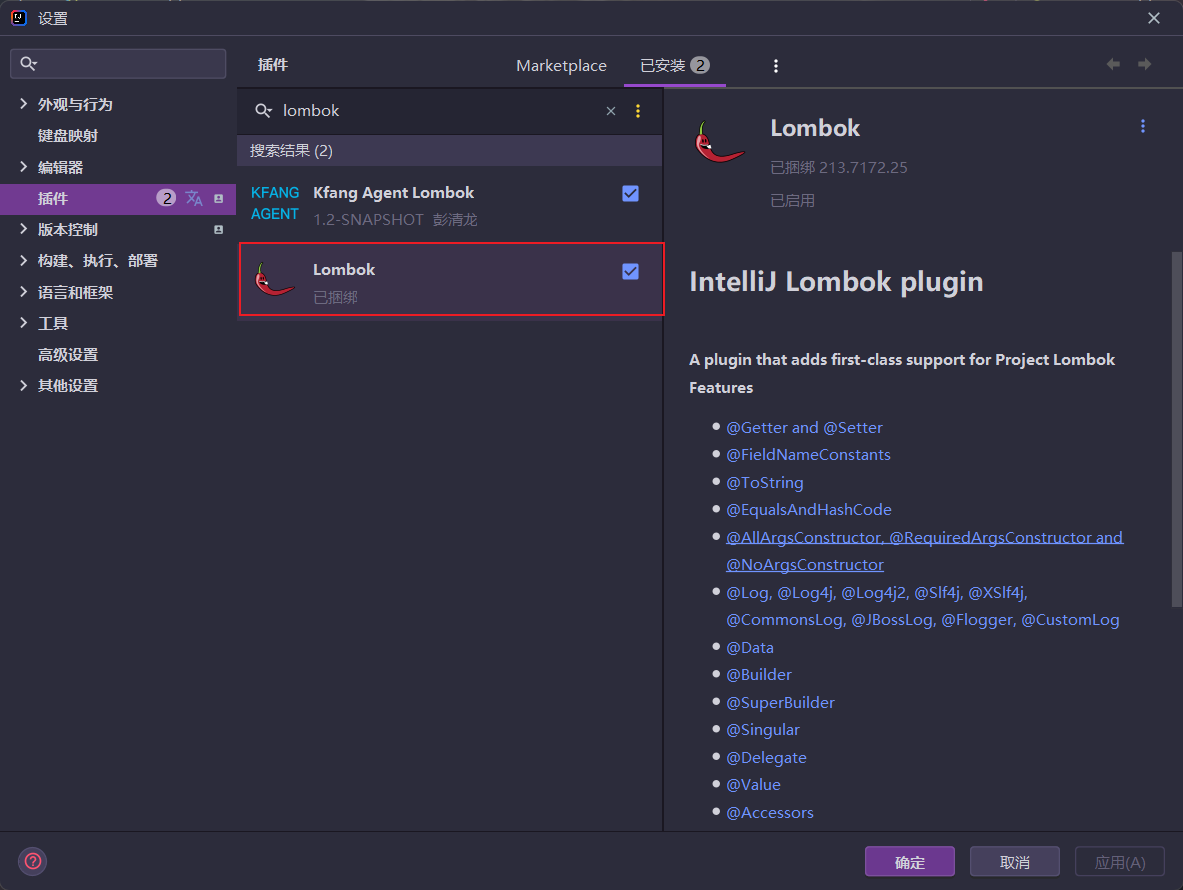Click the description panel vertical scrollbar

coord(1176,429)
